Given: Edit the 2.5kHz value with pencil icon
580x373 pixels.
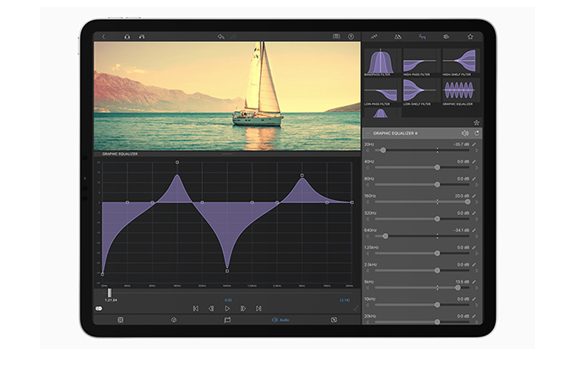Looking at the screenshot, I should 474,265.
